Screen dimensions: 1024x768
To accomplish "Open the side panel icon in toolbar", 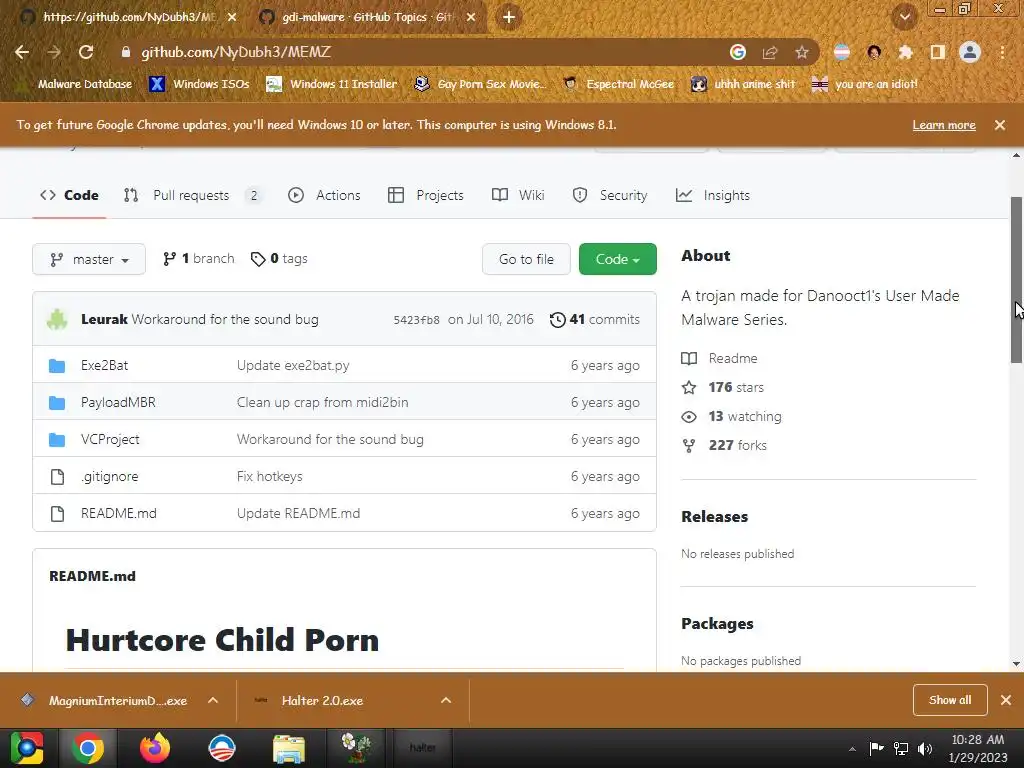I will coord(938,52).
